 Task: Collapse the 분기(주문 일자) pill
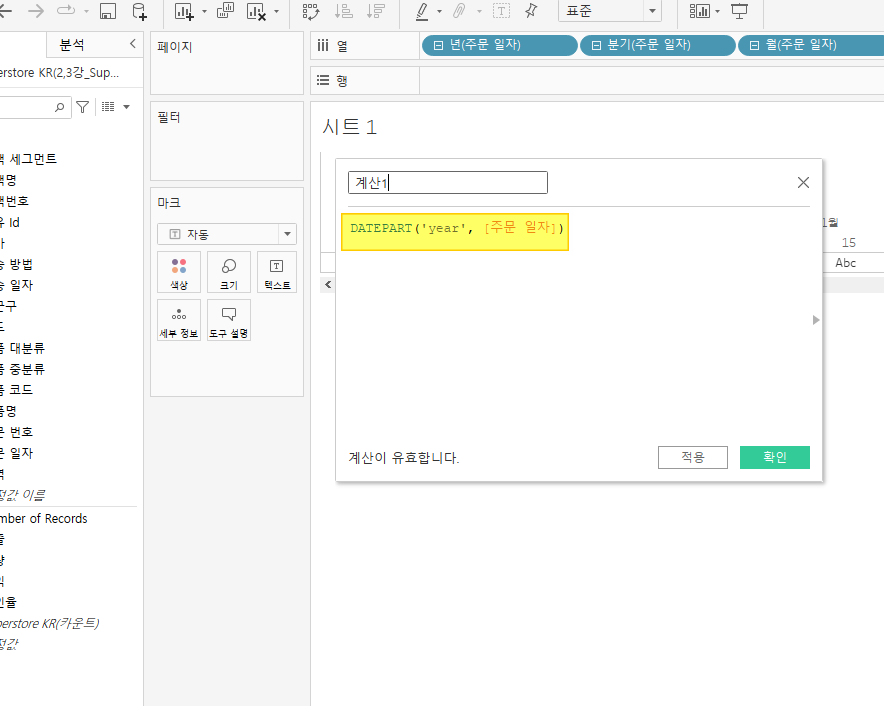[596, 45]
